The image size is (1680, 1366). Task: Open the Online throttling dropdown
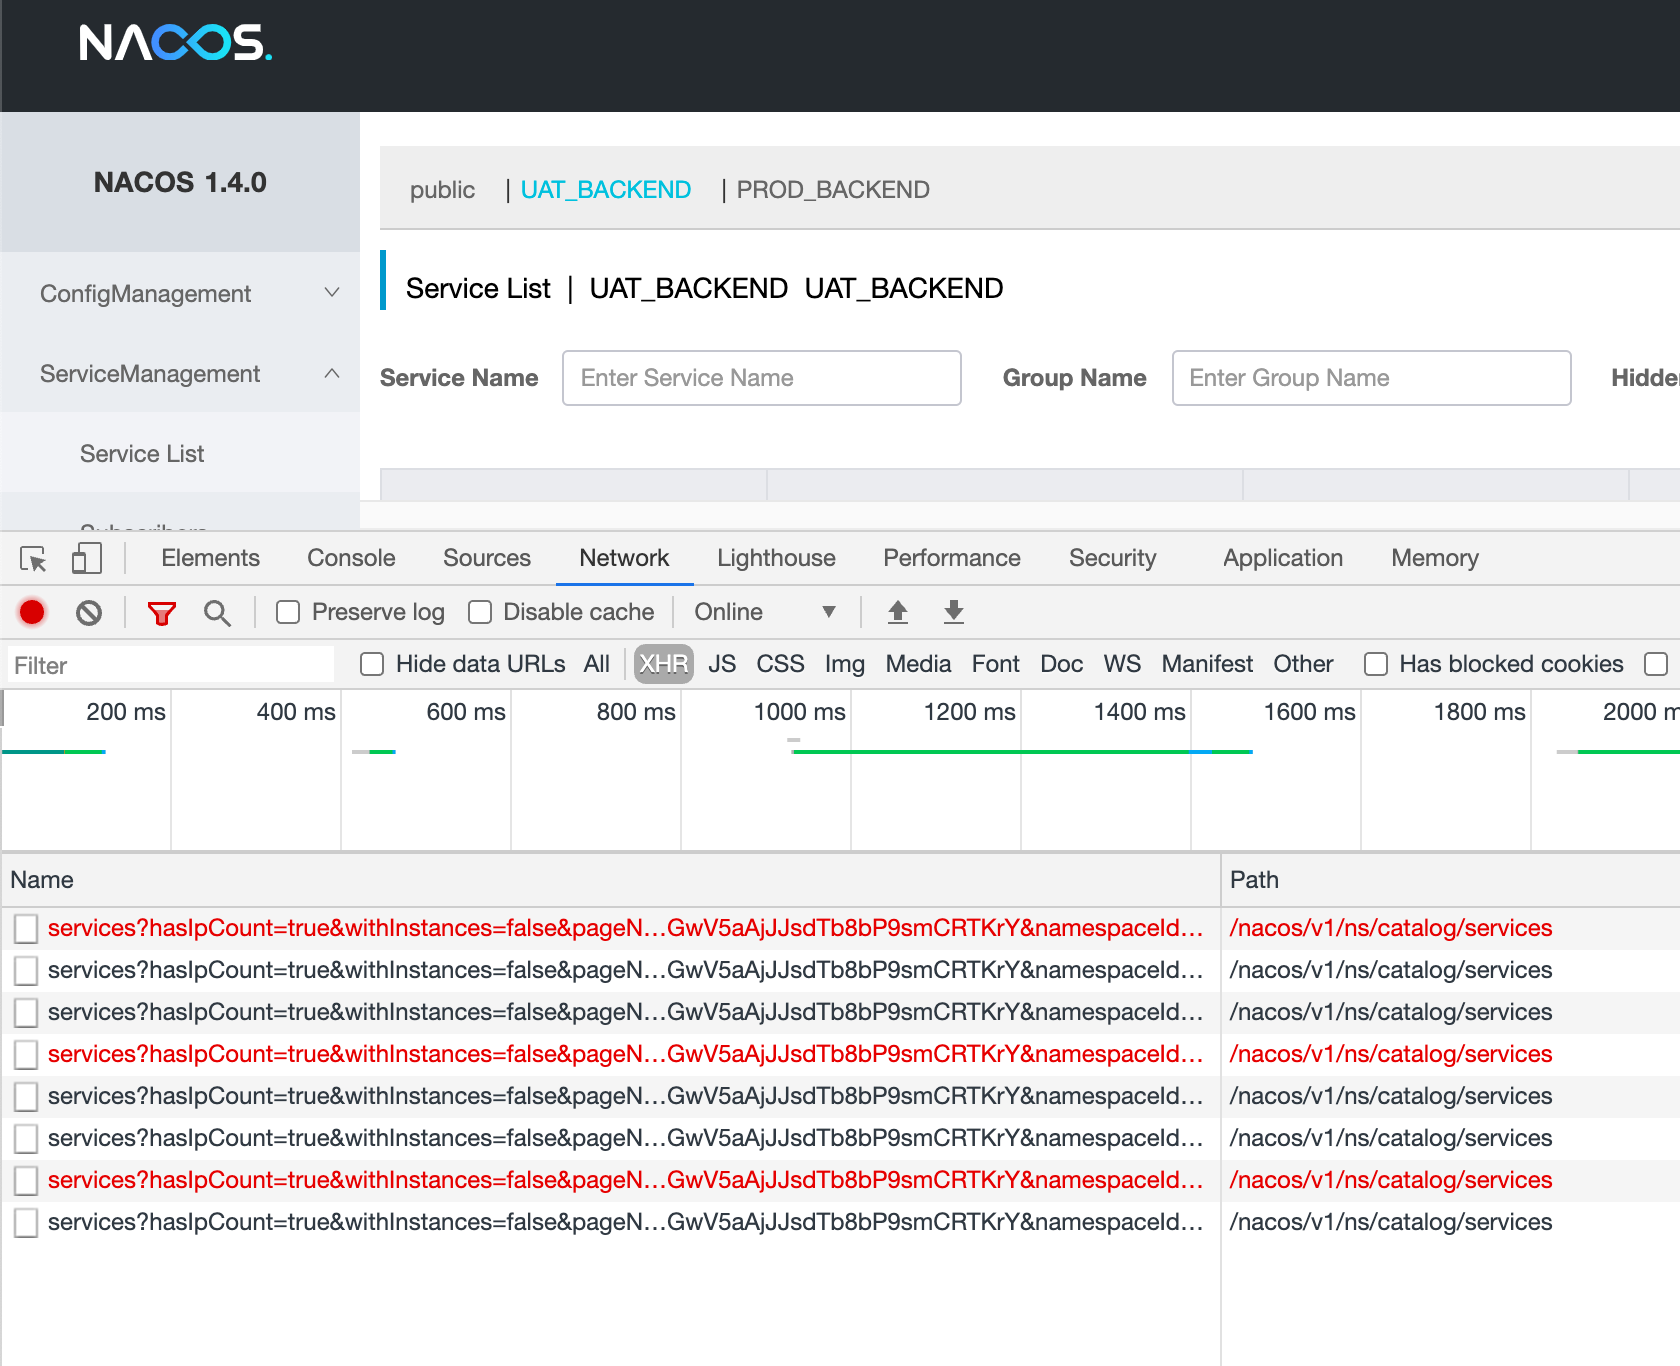coord(765,612)
